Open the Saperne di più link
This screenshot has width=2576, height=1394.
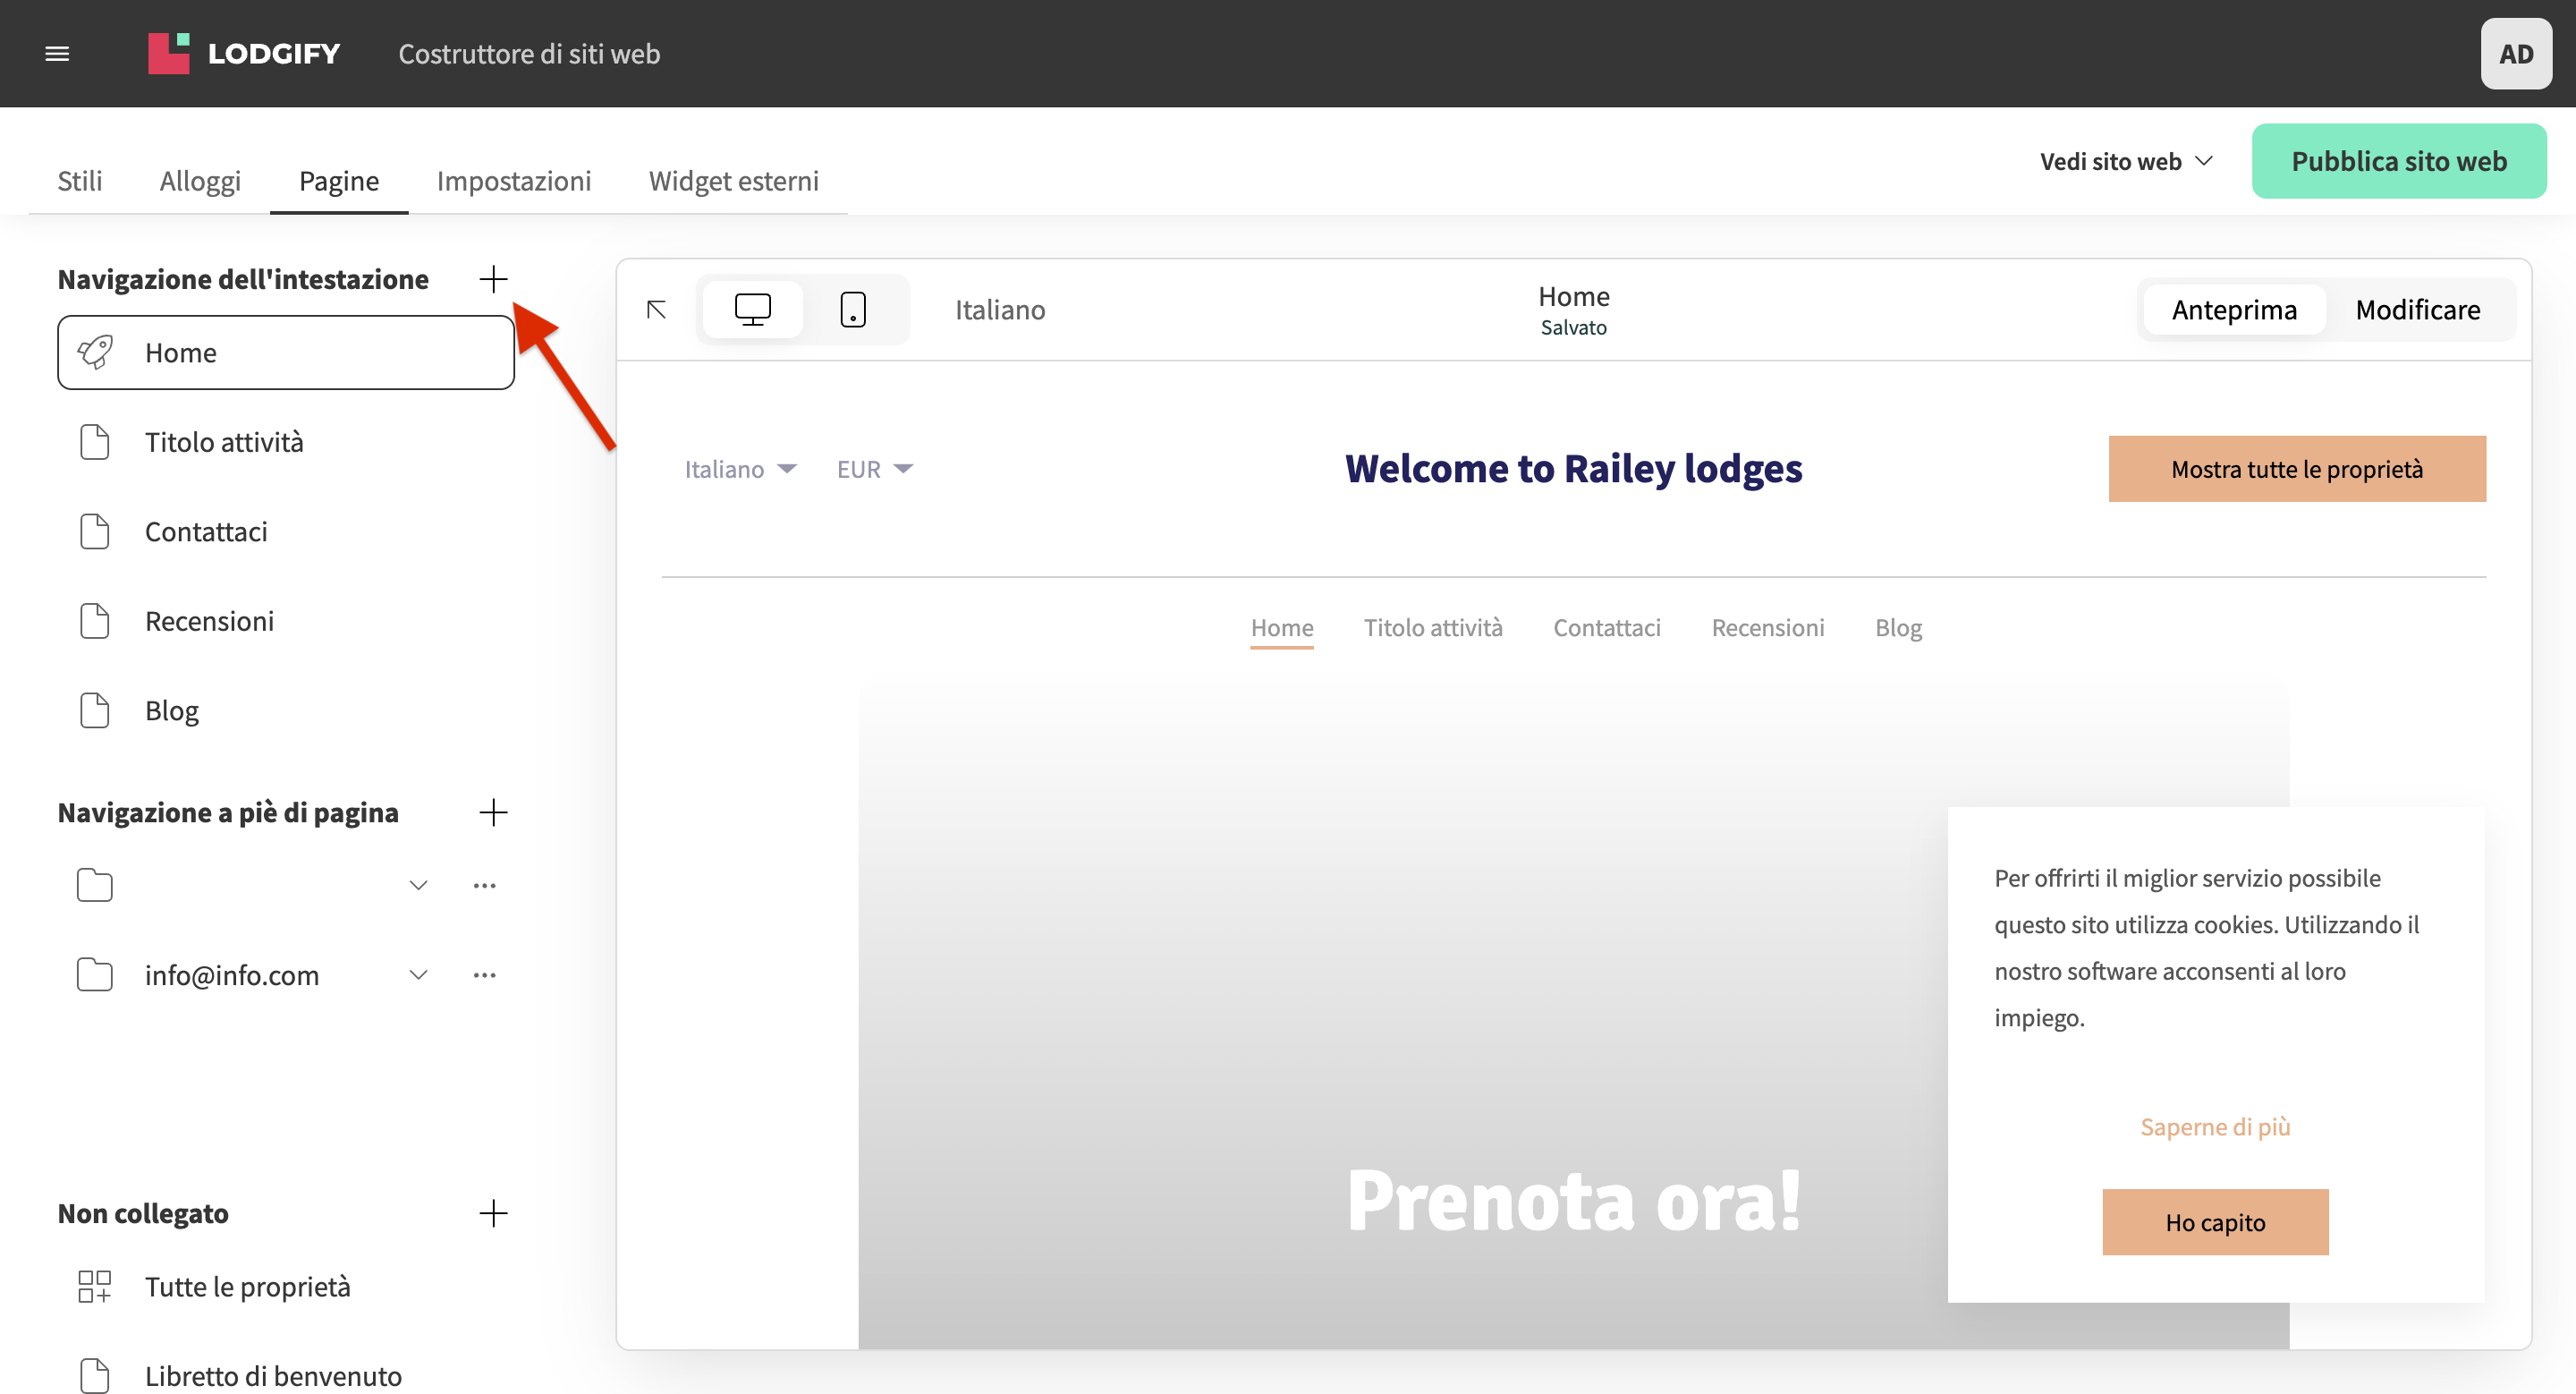2215,1127
